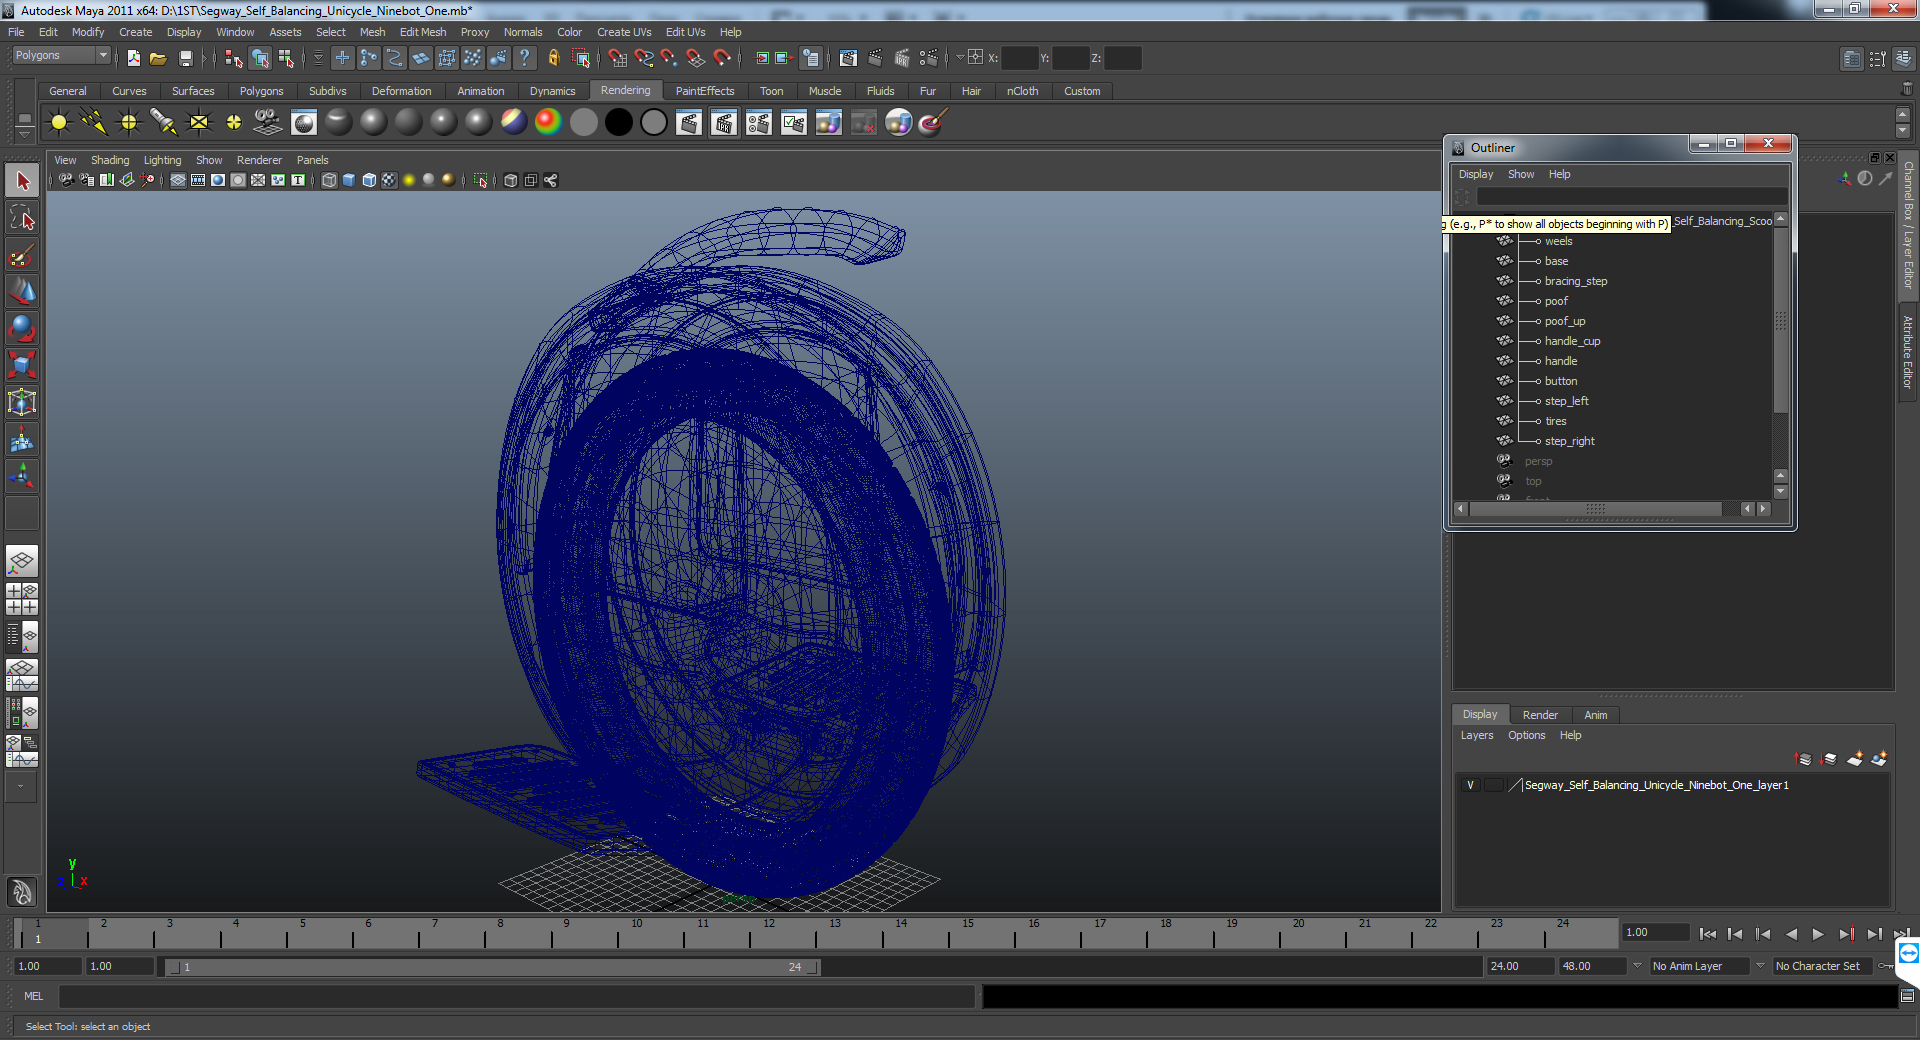
Task: Click the Rotate tool sphere icon
Action: click(x=22, y=328)
